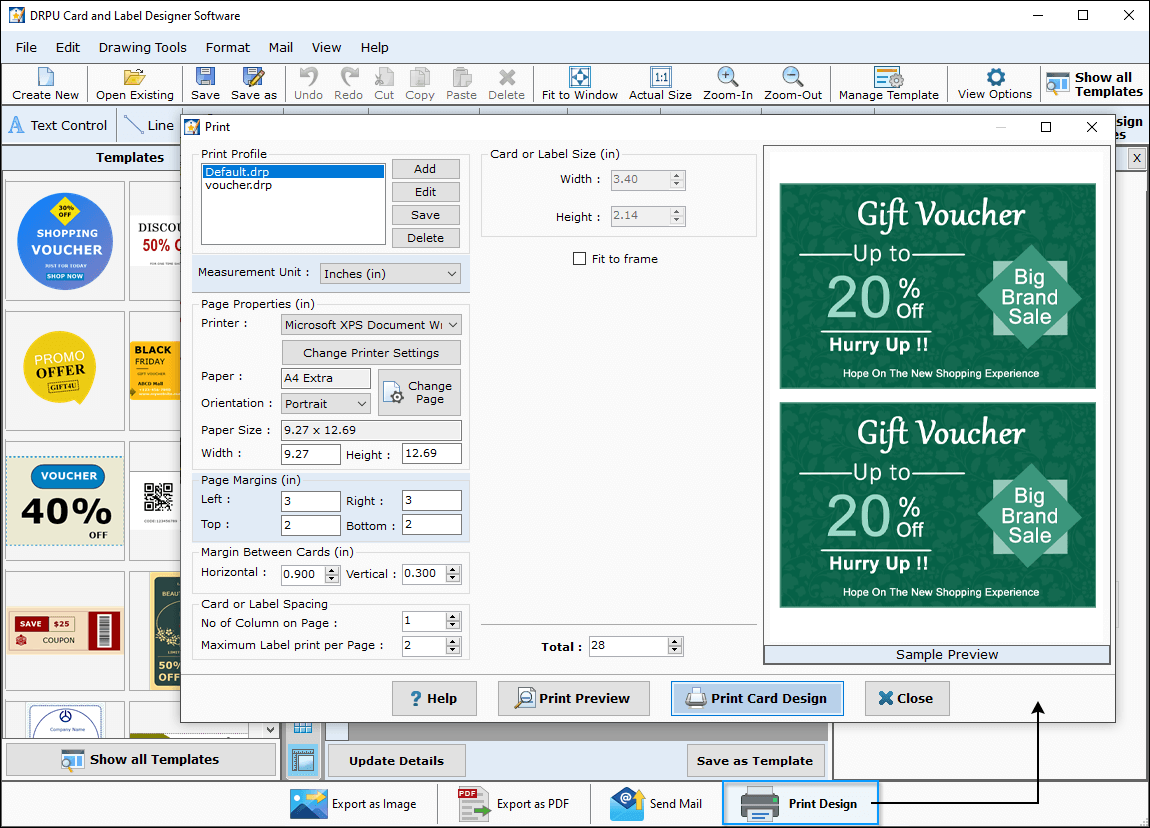1150x828 pixels.
Task: Select the Line drawing tool
Action: [x=150, y=125]
